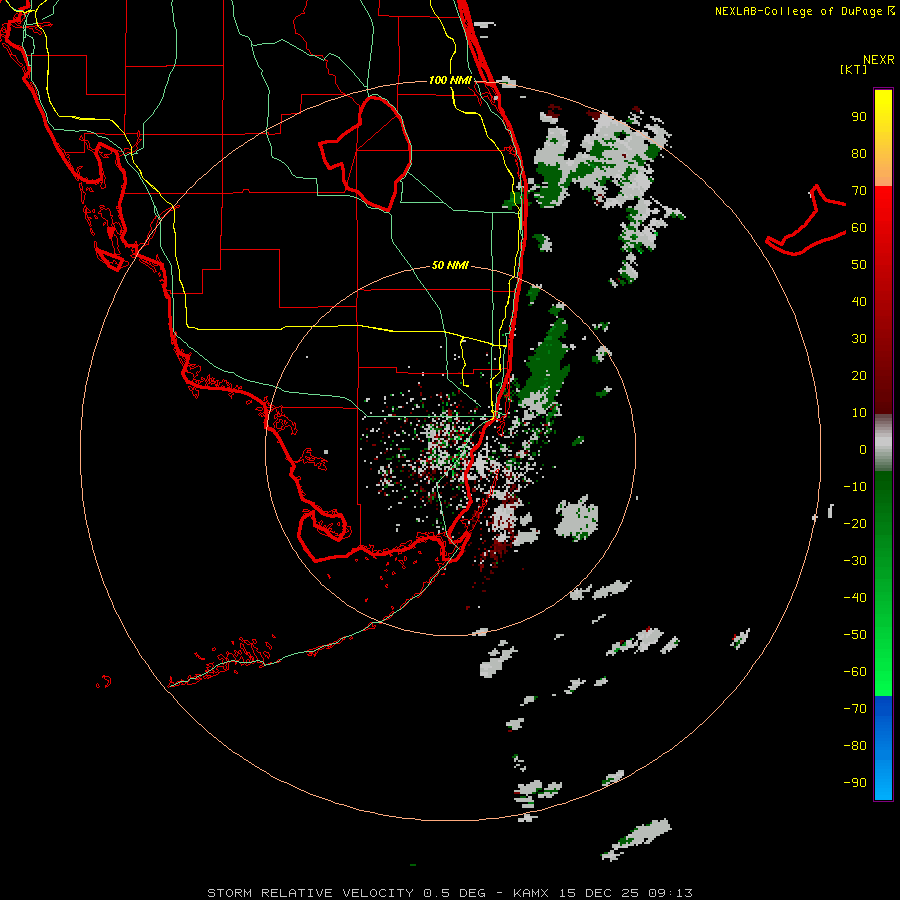Click the -40 value on velocity scale
Viewport: 900px width, 900px height.
pyautogui.click(x=855, y=598)
